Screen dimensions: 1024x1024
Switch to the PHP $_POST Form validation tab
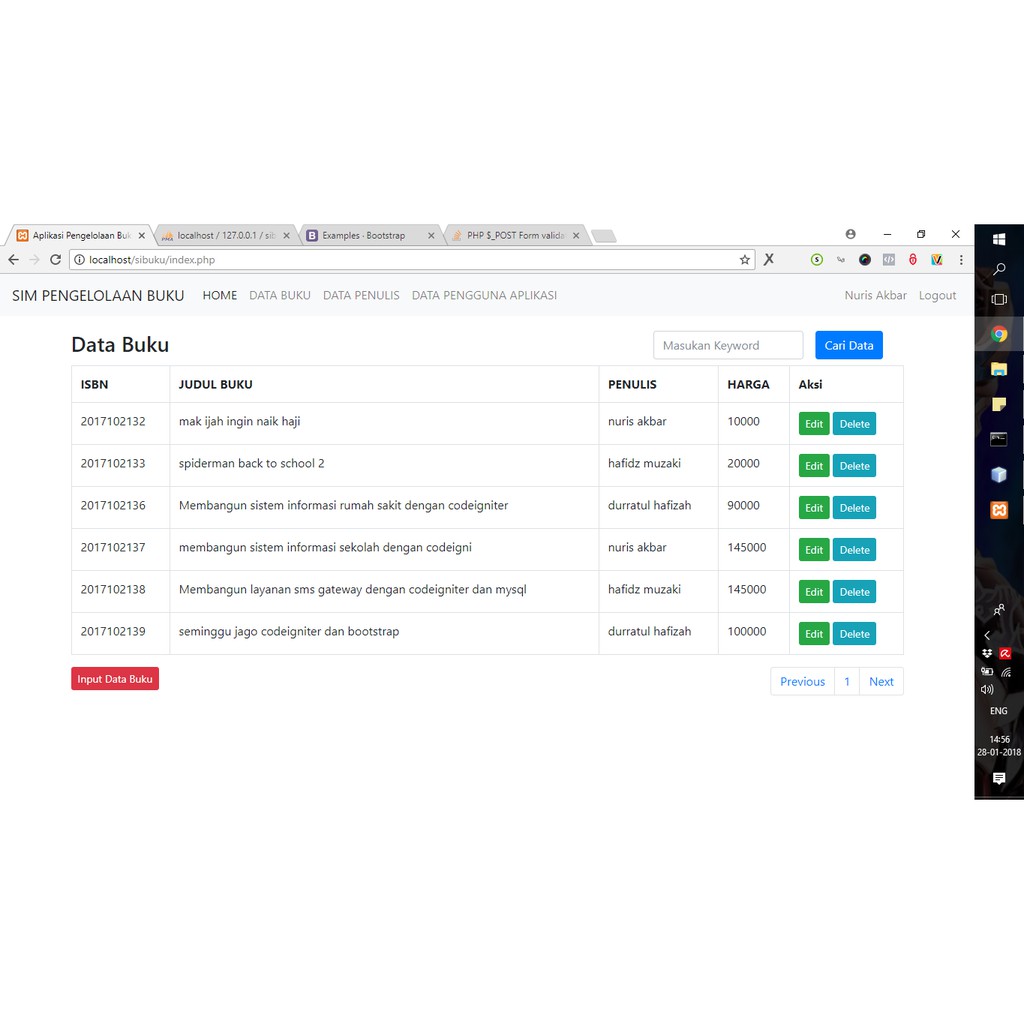click(515, 236)
